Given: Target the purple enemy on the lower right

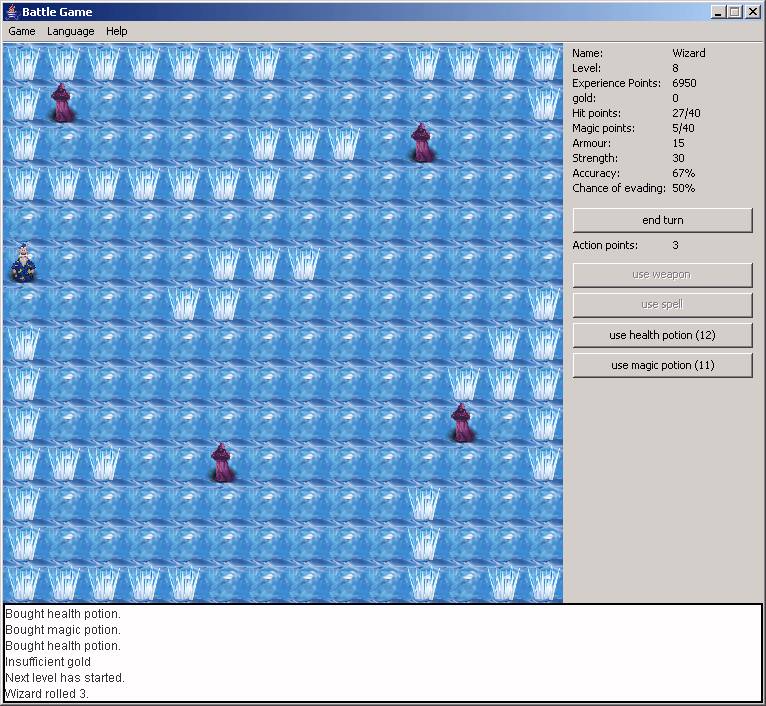Looking at the screenshot, I should pyautogui.click(x=463, y=423).
